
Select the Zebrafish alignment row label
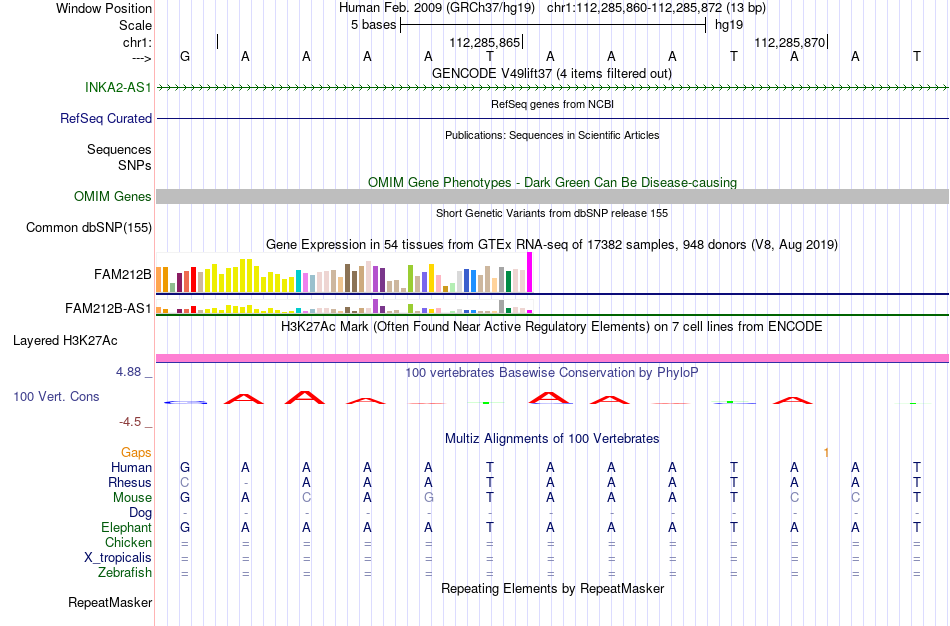tap(125, 572)
